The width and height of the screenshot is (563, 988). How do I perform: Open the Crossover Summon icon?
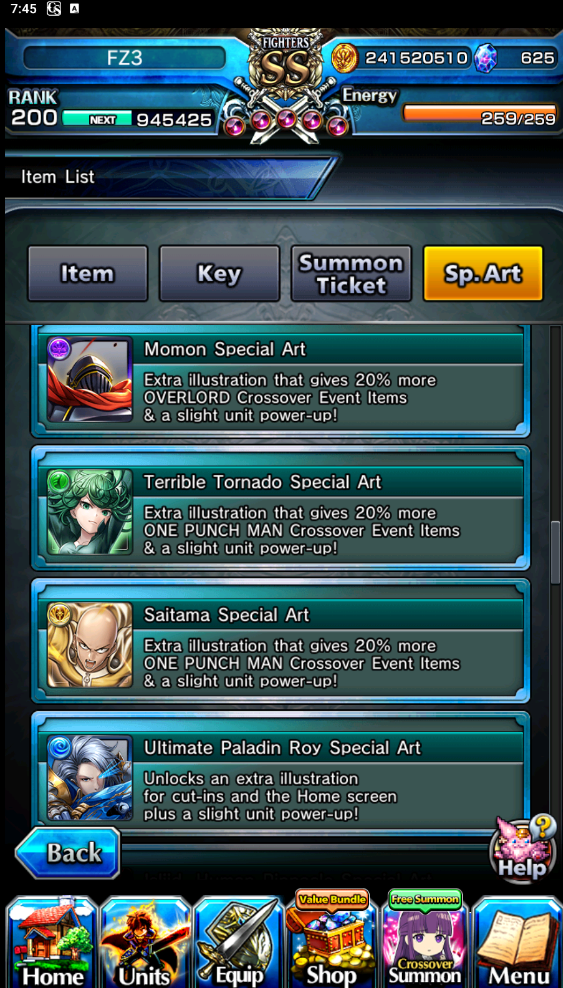pos(424,939)
